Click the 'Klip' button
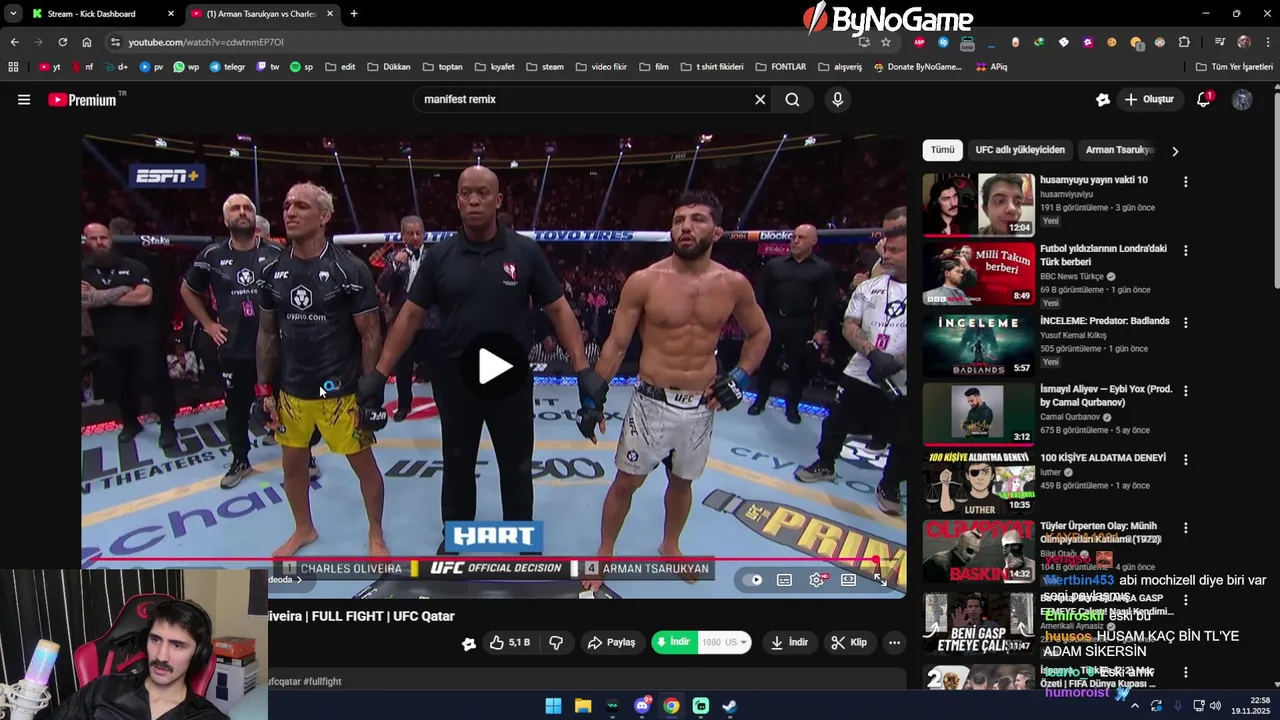Image resolution: width=1280 pixels, height=720 pixels. pyautogui.click(x=849, y=643)
